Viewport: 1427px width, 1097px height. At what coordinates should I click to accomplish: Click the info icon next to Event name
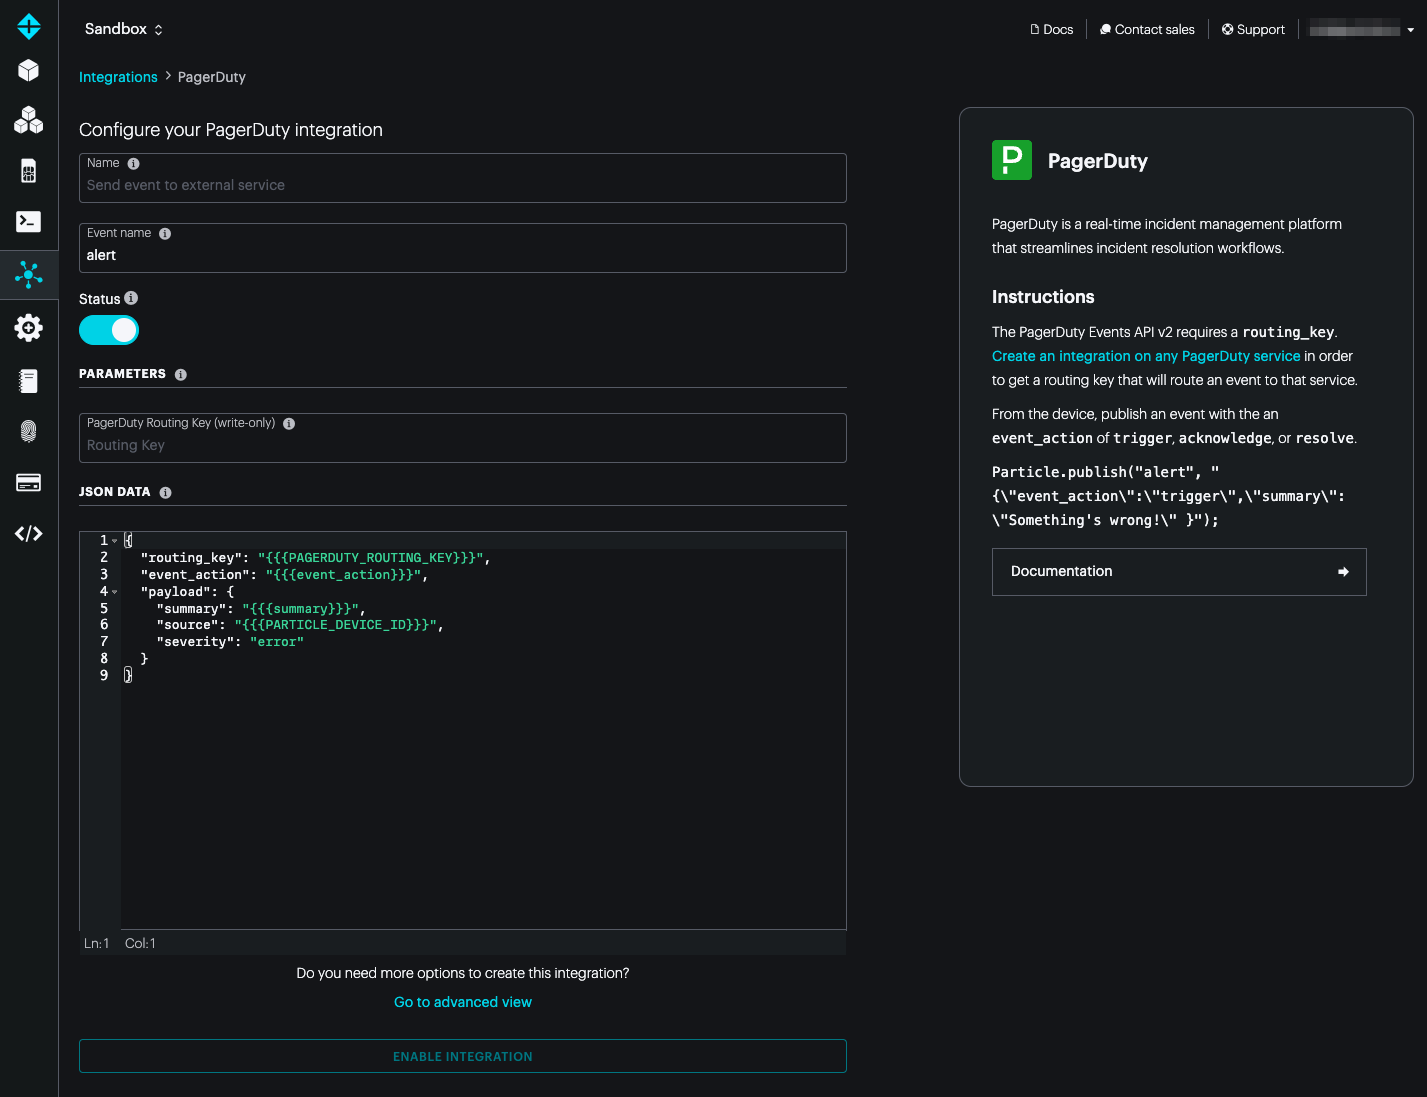tap(165, 233)
